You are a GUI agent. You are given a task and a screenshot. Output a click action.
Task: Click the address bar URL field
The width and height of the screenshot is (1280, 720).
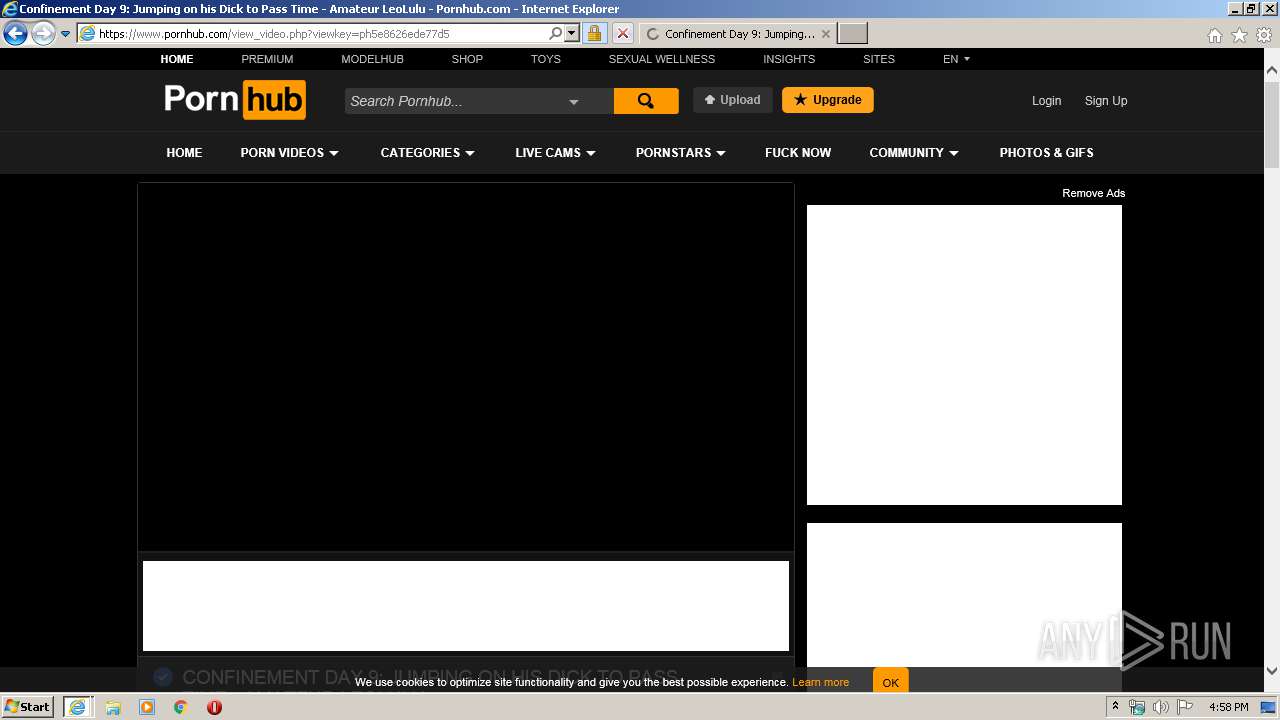coord(313,34)
